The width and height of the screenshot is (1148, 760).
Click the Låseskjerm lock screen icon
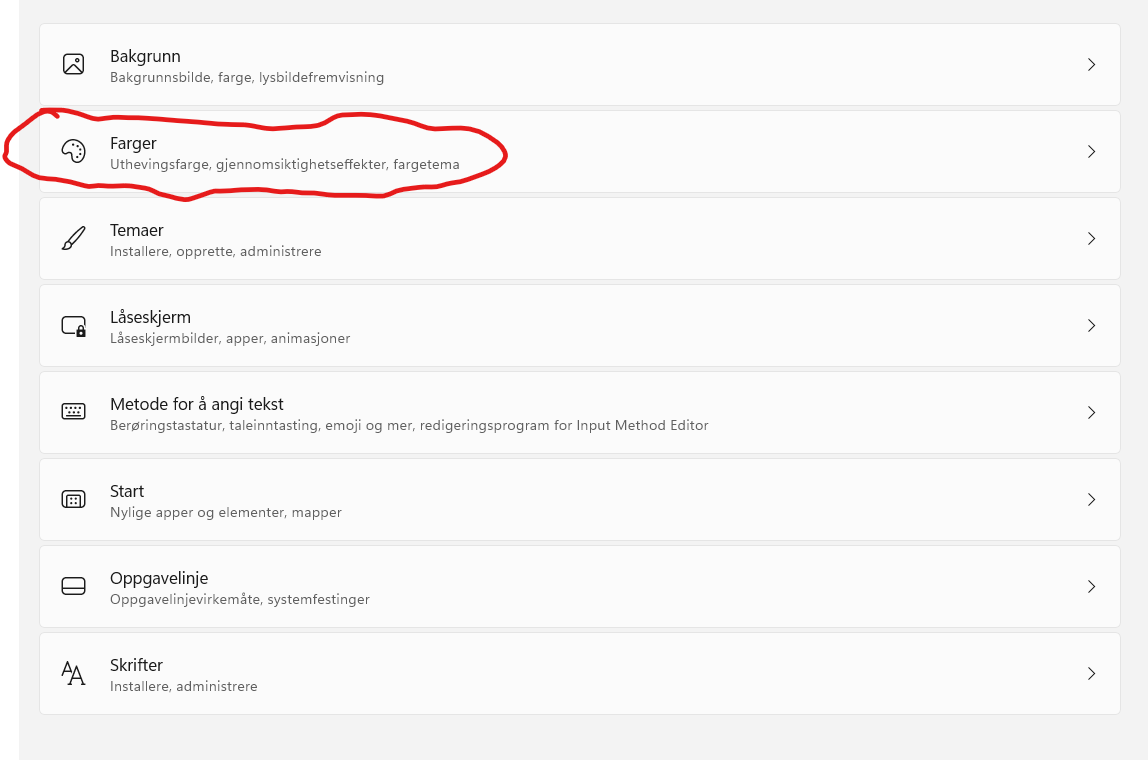pos(74,326)
